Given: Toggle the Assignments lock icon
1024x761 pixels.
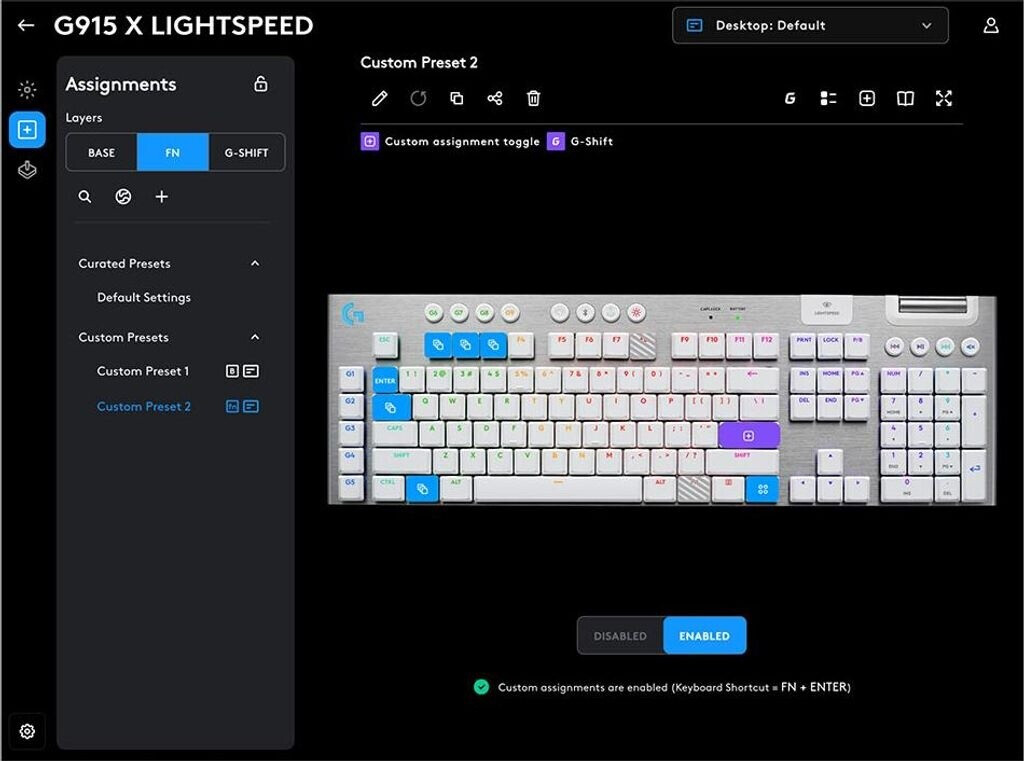Looking at the screenshot, I should pos(261,84).
